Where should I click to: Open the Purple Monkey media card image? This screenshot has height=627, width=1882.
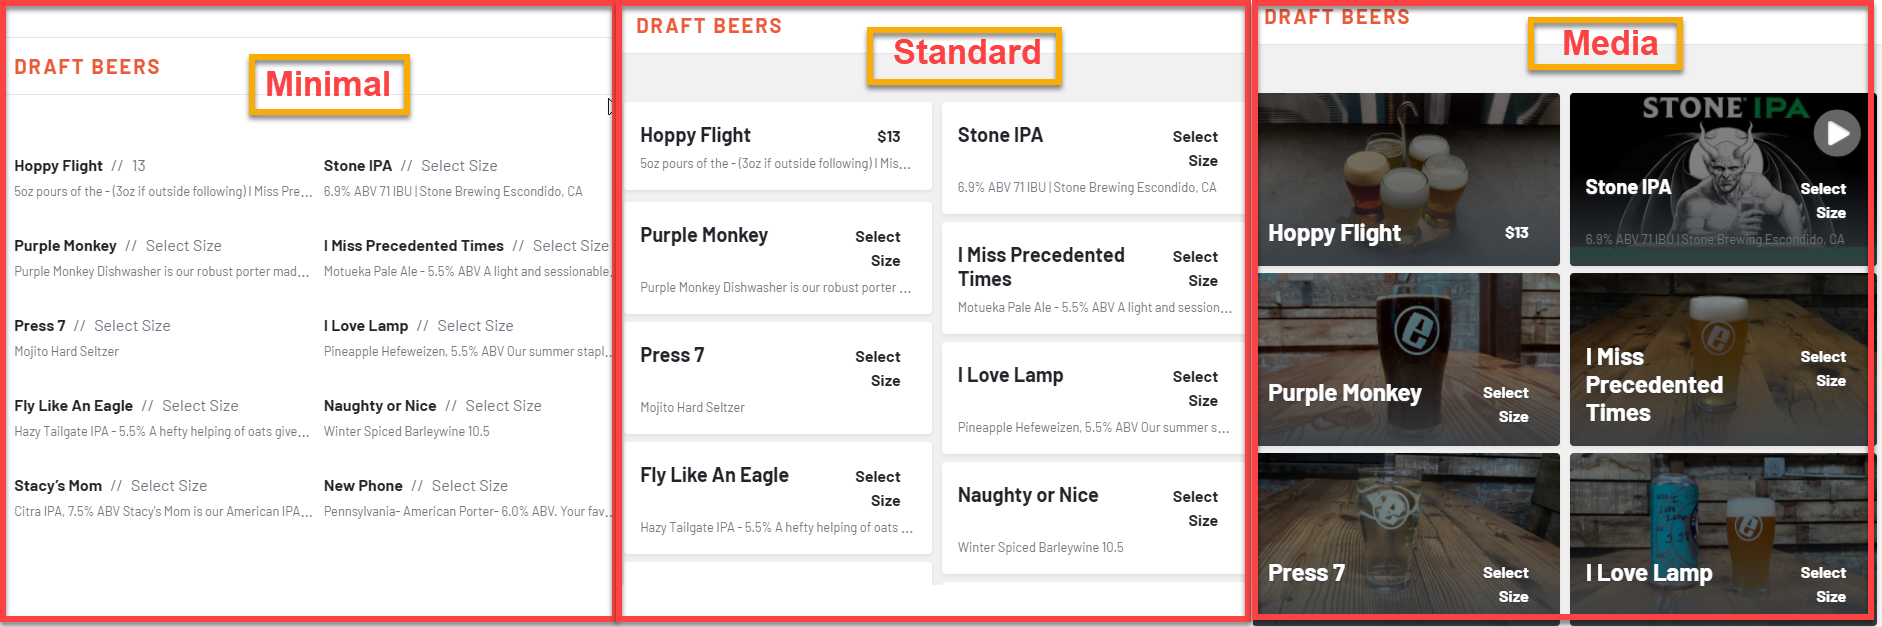[1408, 360]
